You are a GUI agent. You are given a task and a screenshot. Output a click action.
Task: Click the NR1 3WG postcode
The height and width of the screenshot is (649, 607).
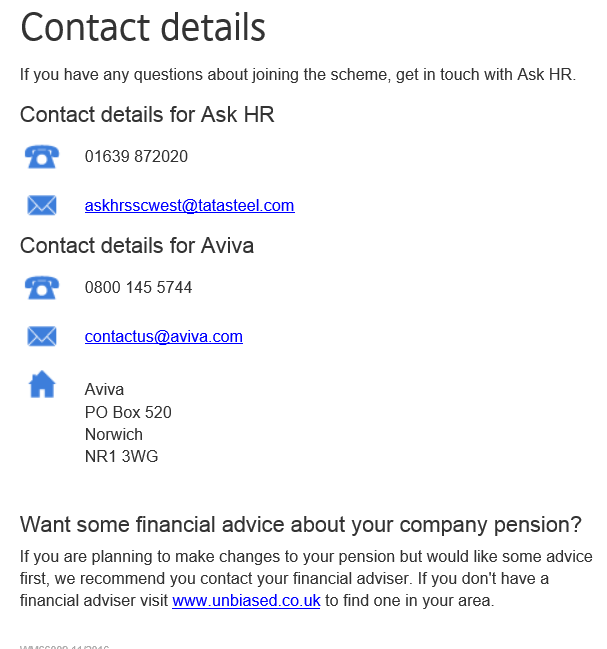(x=121, y=457)
